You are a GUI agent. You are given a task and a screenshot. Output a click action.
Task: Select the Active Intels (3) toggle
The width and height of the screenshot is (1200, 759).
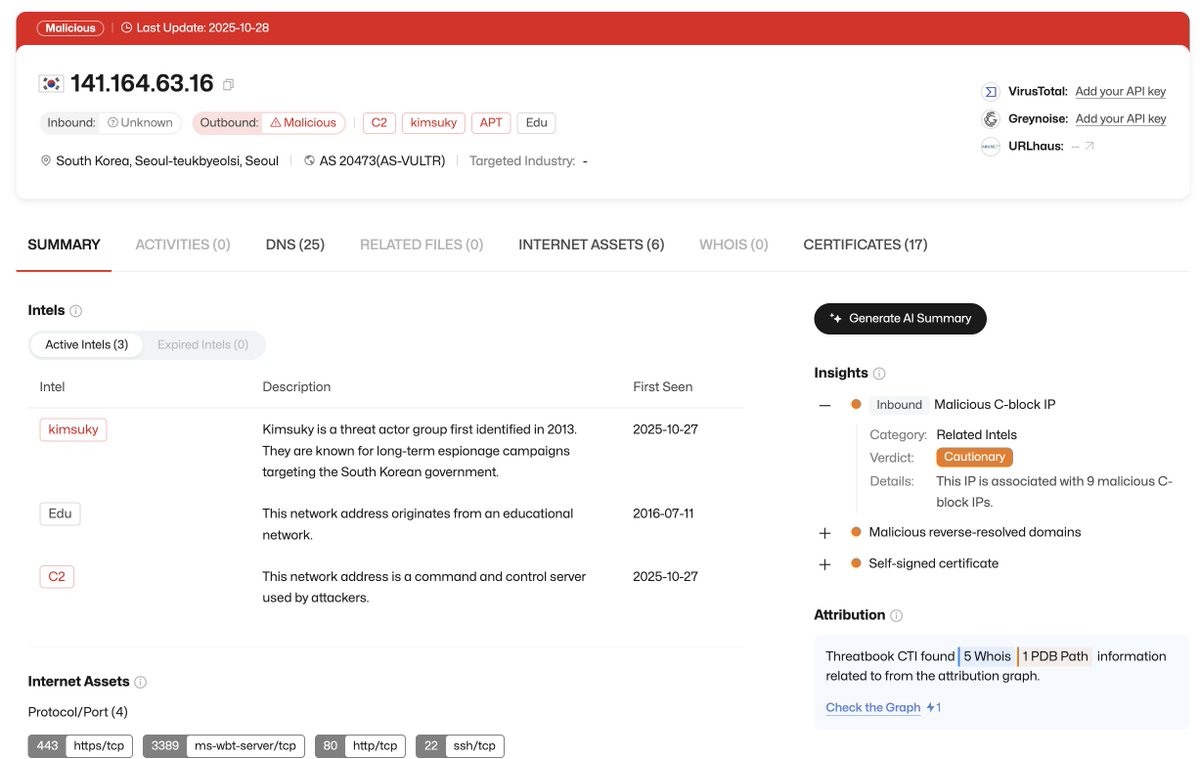pyautogui.click(x=86, y=344)
